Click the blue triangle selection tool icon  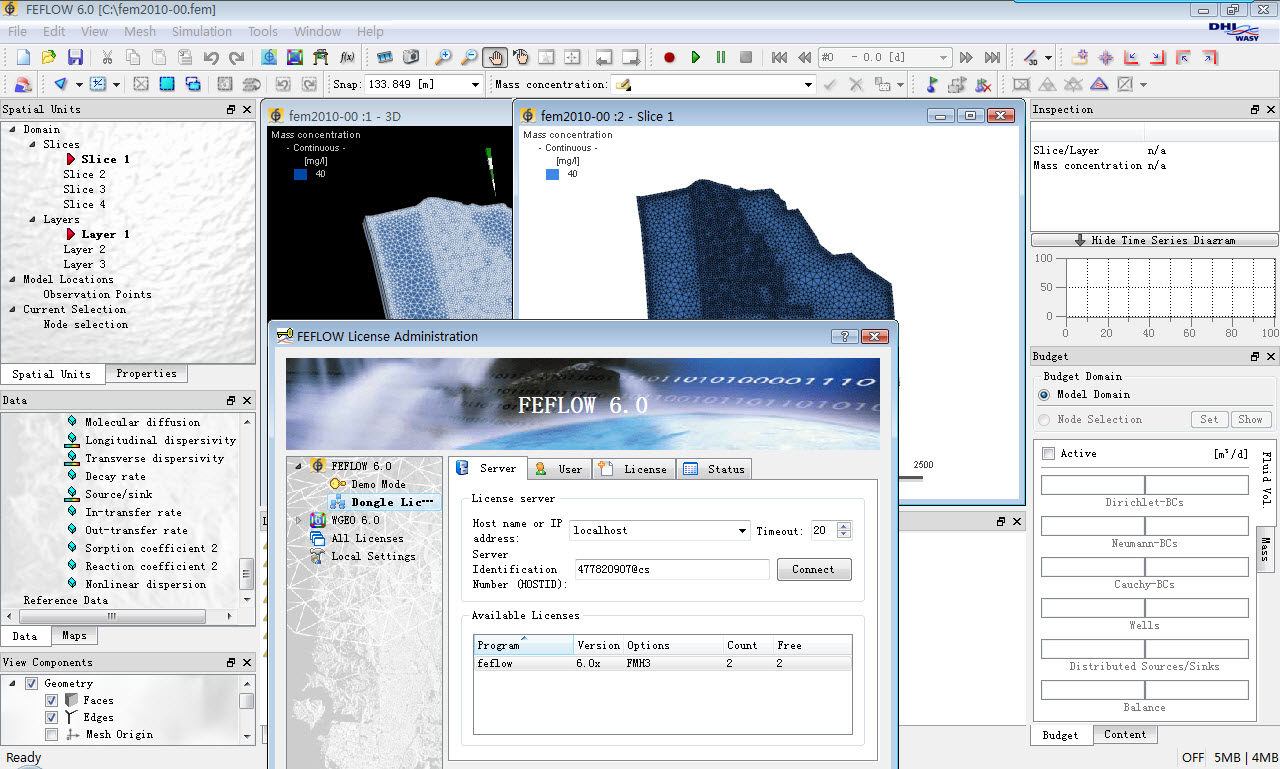click(61, 84)
